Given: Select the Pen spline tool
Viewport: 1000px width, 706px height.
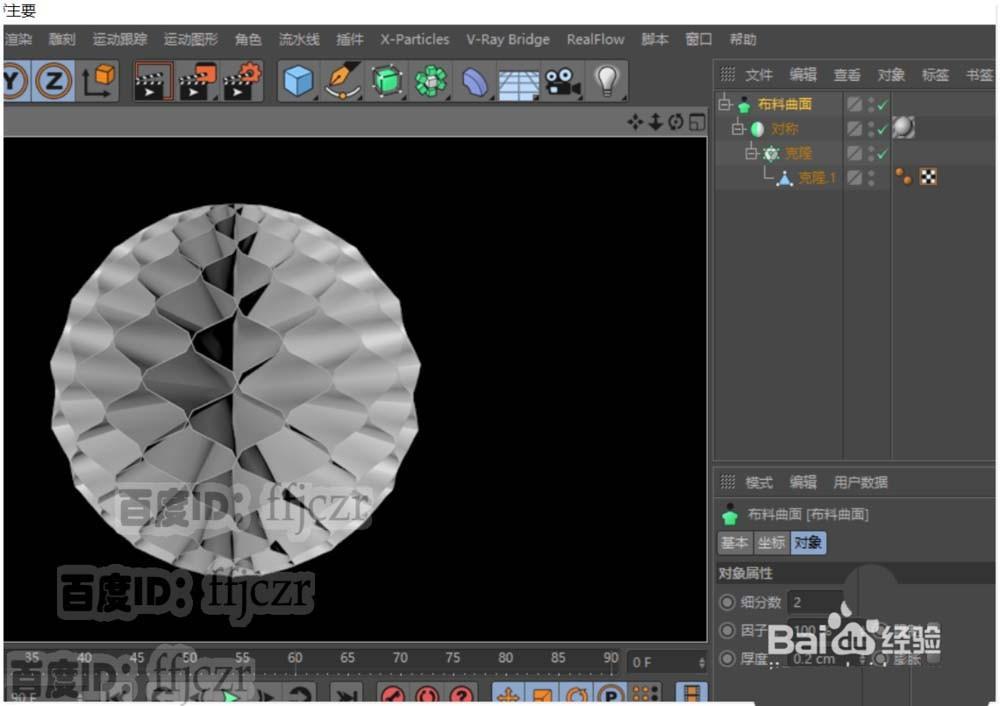Looking at the screenshot, I should [x=341, y=81].
